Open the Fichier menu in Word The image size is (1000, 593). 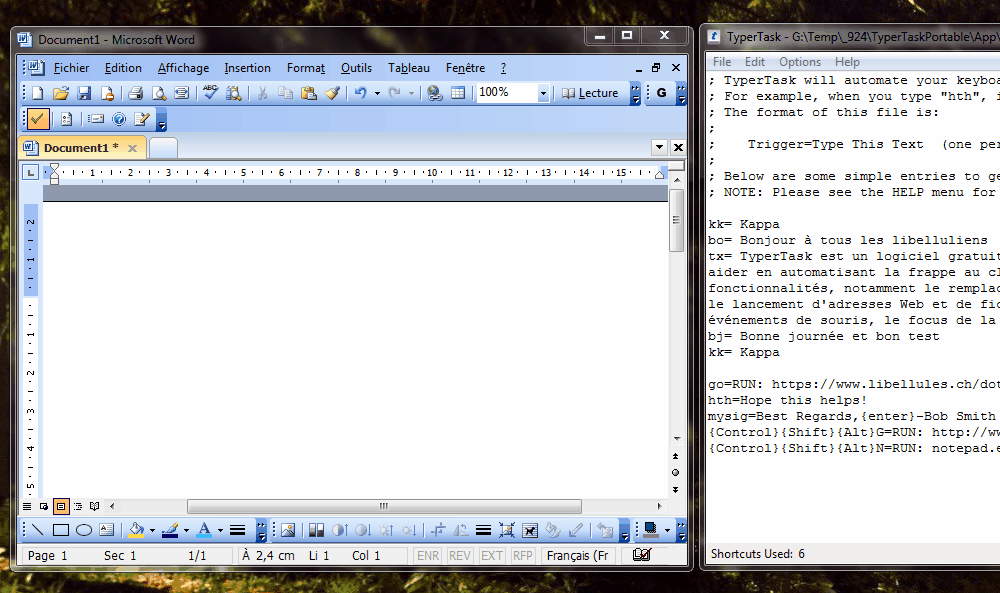(x=71, y=68)
